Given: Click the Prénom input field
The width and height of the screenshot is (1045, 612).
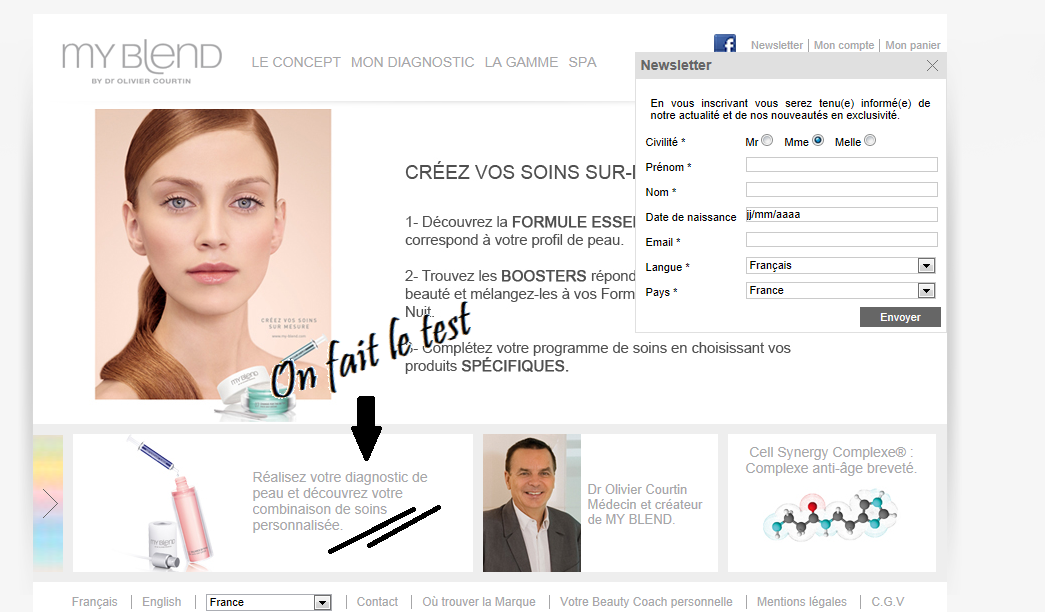Looking at the screenshot, I should tap(841, 165).
